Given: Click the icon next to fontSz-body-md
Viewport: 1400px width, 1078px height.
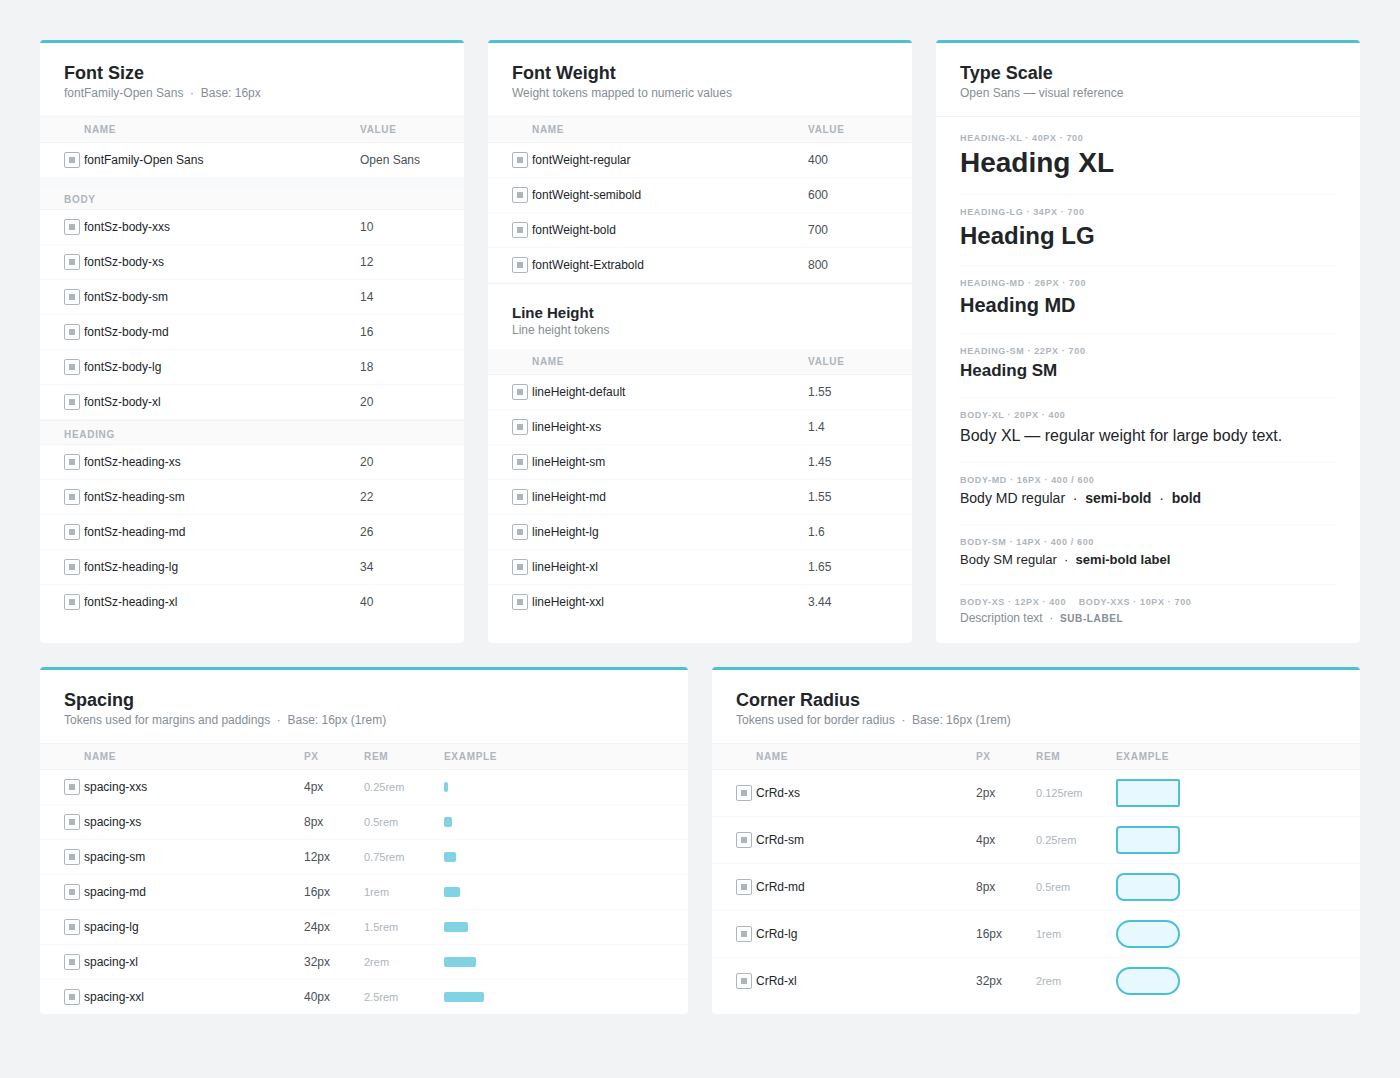Looking at the screenshot, I should click(72, 332).
